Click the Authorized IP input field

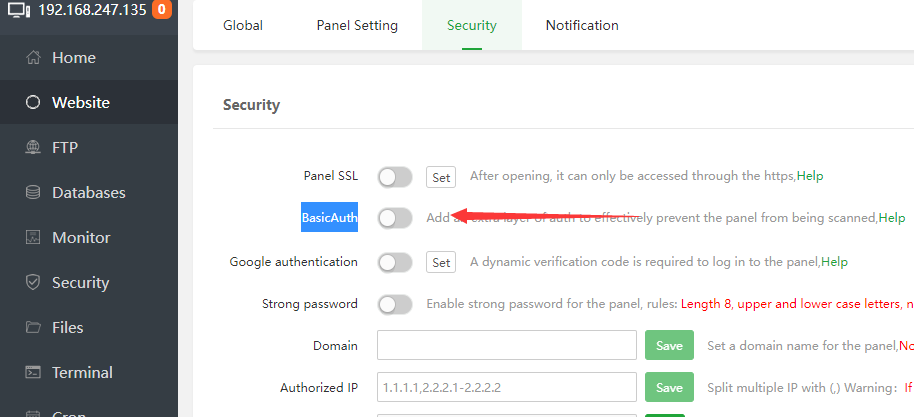click(506, 387)
